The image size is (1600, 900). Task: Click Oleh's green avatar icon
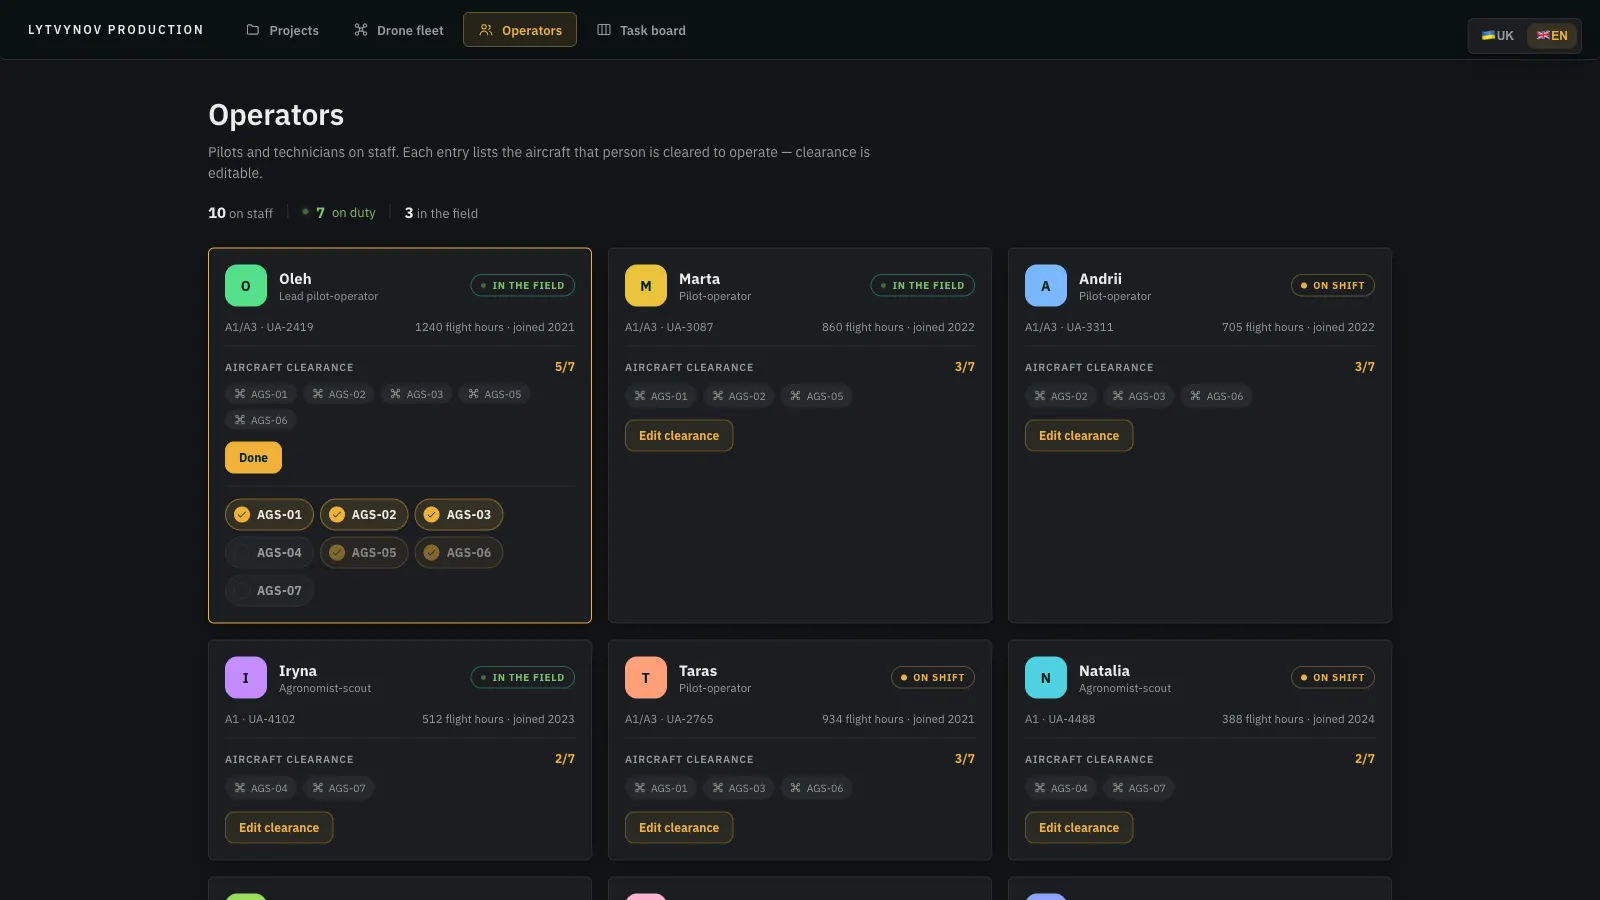pos(246,286)
